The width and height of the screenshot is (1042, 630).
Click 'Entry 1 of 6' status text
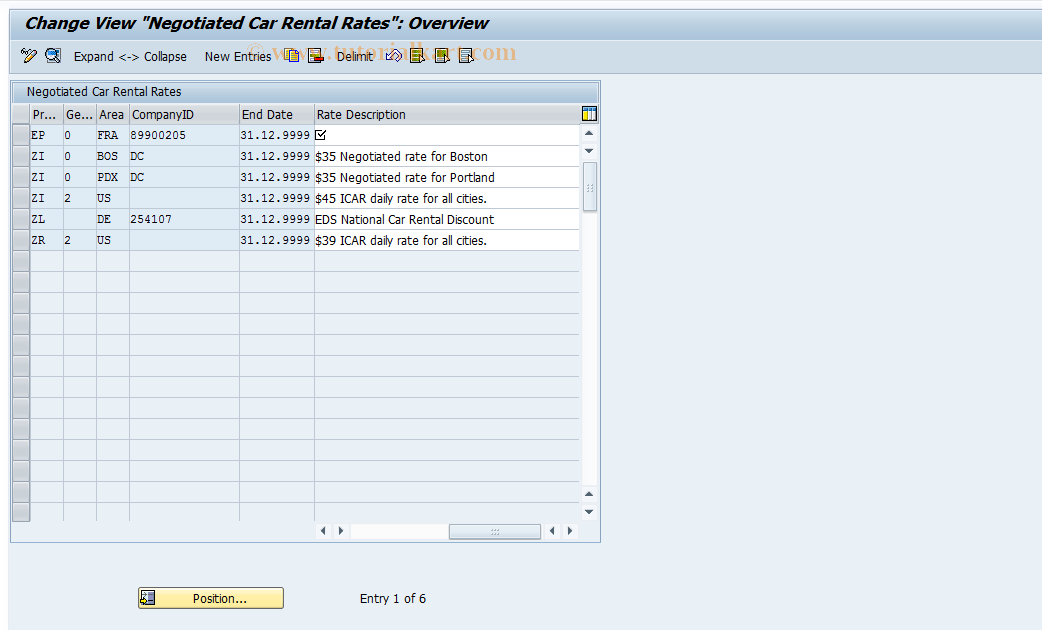[393, 598]
